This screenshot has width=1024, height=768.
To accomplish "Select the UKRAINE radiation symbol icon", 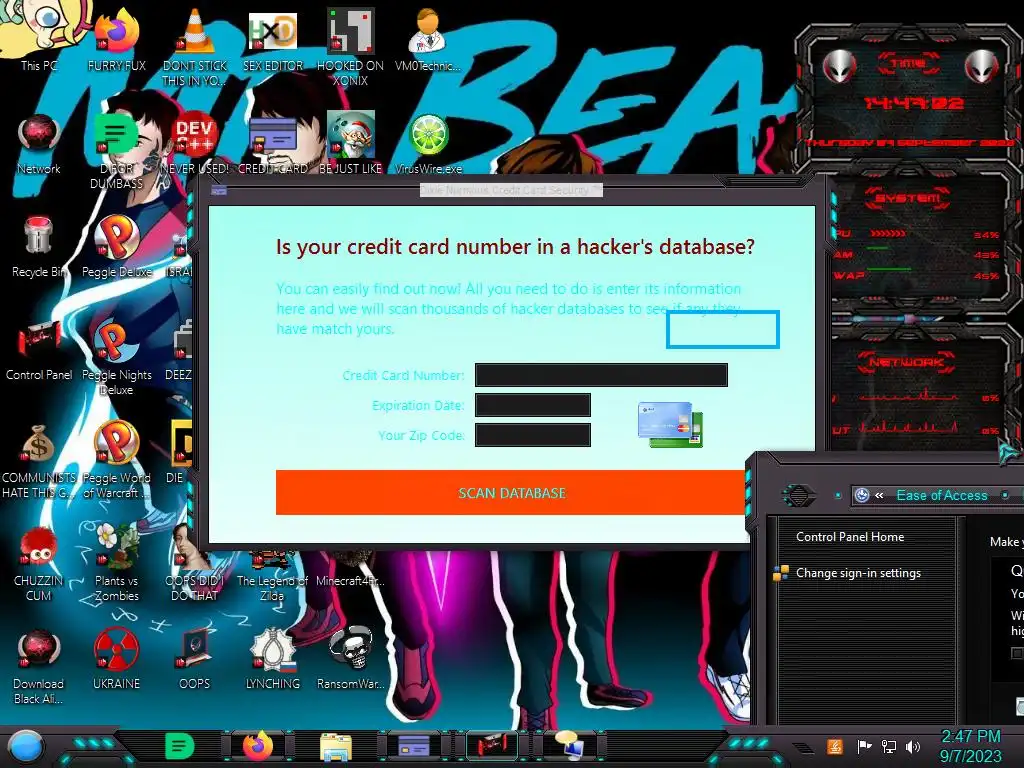I will pyautogui.click(x=116, y=660).
